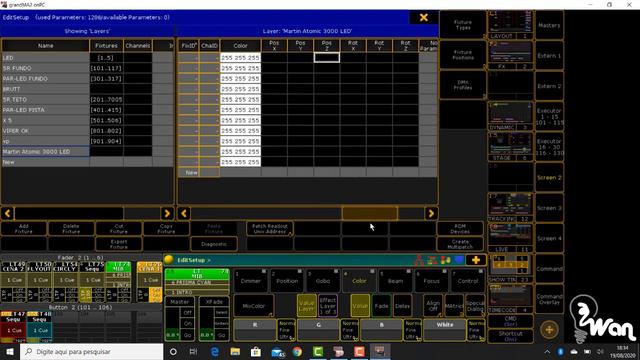Open the Align Off dropdown
The height and width of the screenshot is (360, 640).
click(x=433, y=306)
